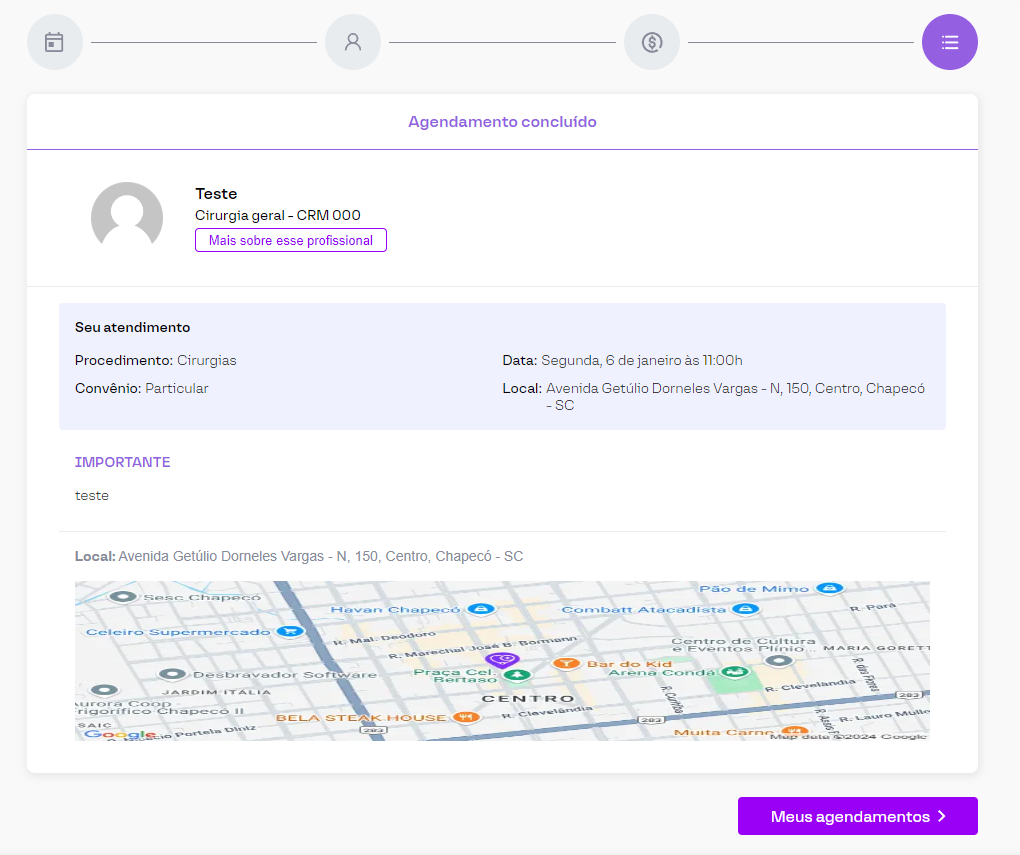This screenshot has width=1020, height=855.
Task: Click the Sesc Chapecó map marker
Action: (x=123, y=597)
